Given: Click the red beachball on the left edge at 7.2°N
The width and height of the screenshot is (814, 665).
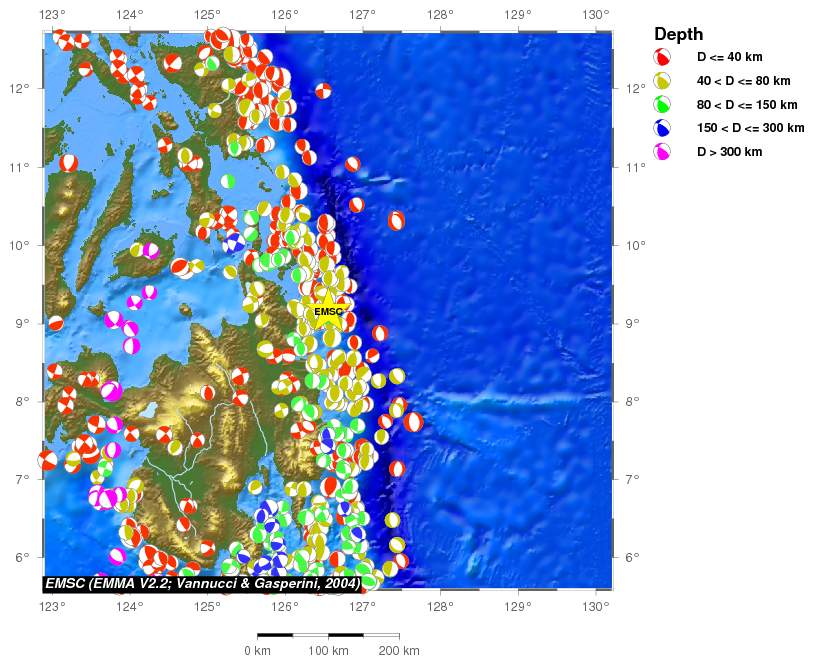Looking at the screenshot, I should [x=47, y=460].
